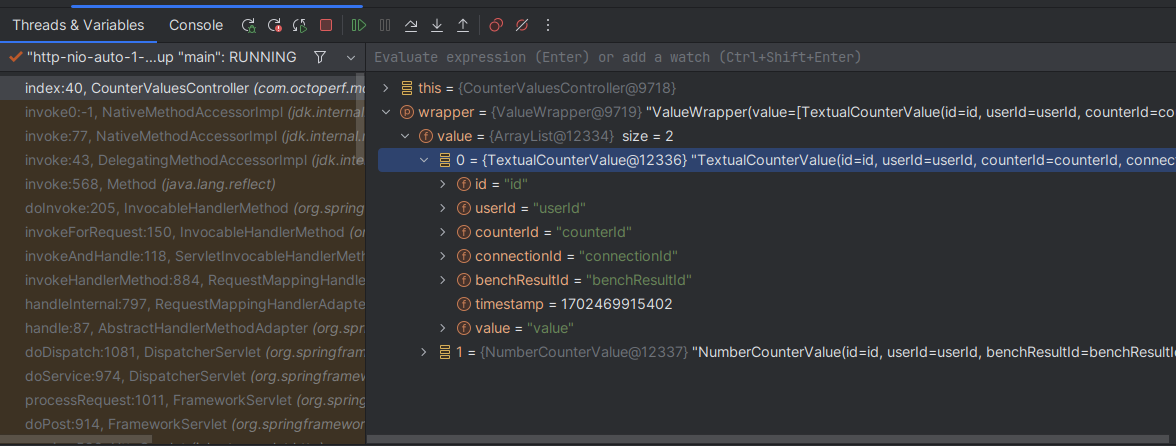
Task: Switch to Console tab
Action: click(196, 25)
